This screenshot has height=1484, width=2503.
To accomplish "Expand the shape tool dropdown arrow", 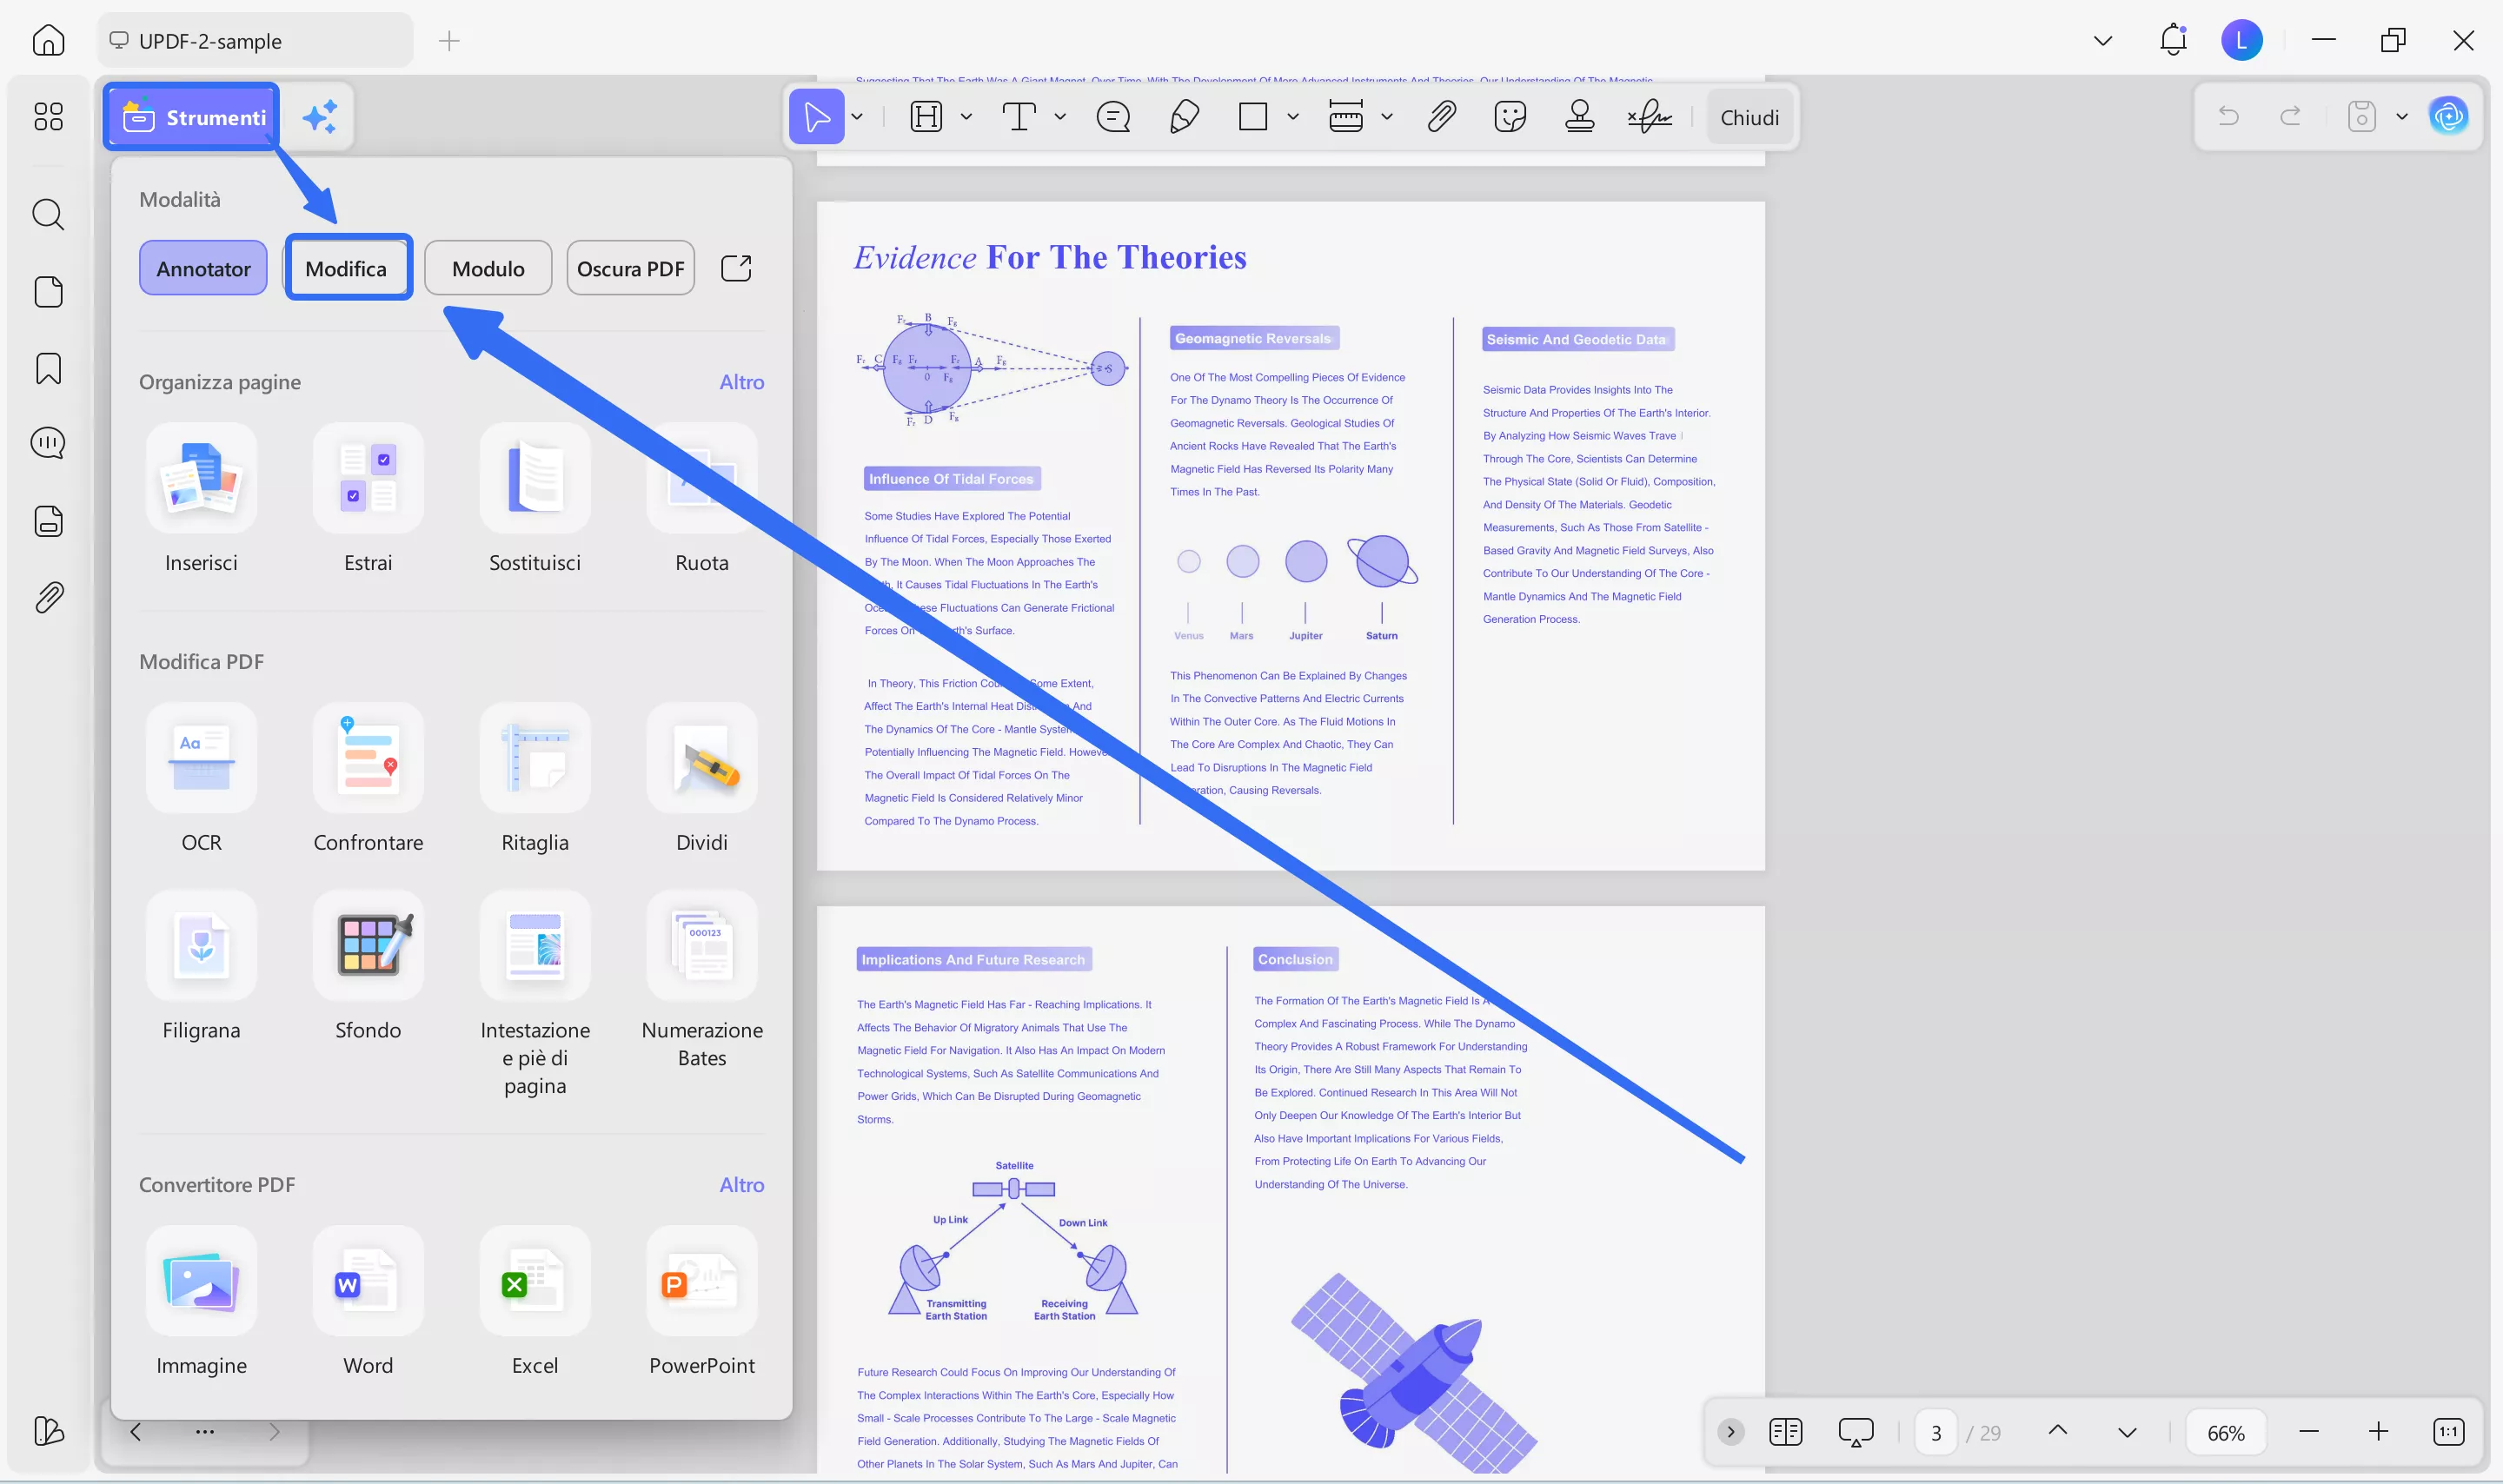I will 1292,117.
